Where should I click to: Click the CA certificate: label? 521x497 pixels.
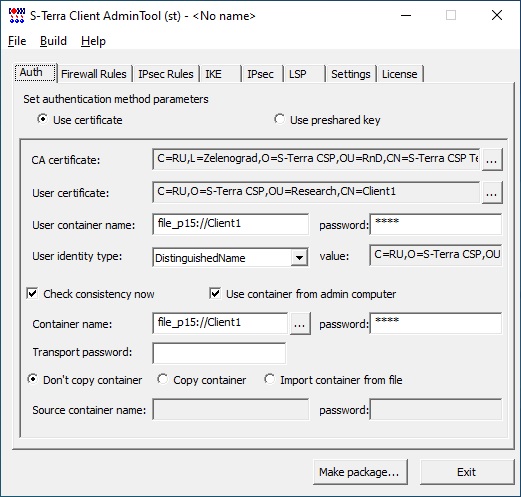pos(66,160)
